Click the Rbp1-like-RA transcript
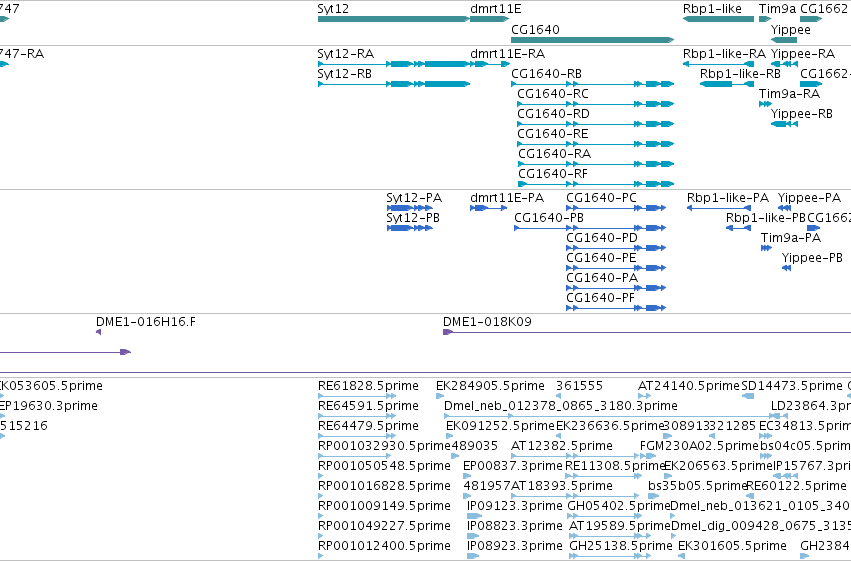Image resolution: width=851 pixels, height=561 pixels. [719, 64]
